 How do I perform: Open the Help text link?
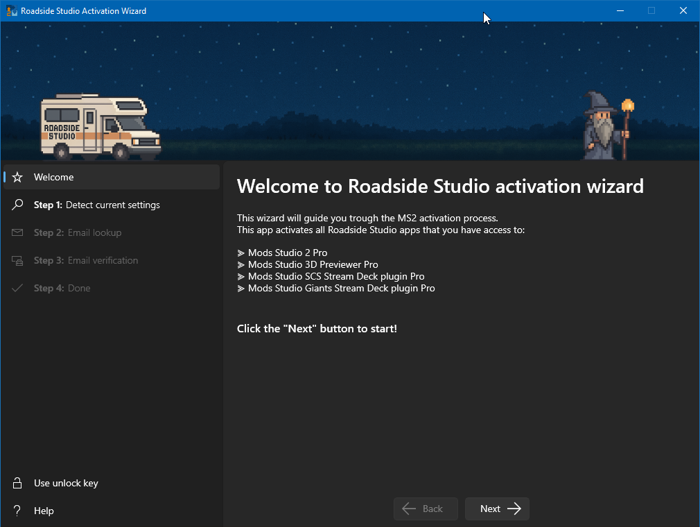[44, 511]
